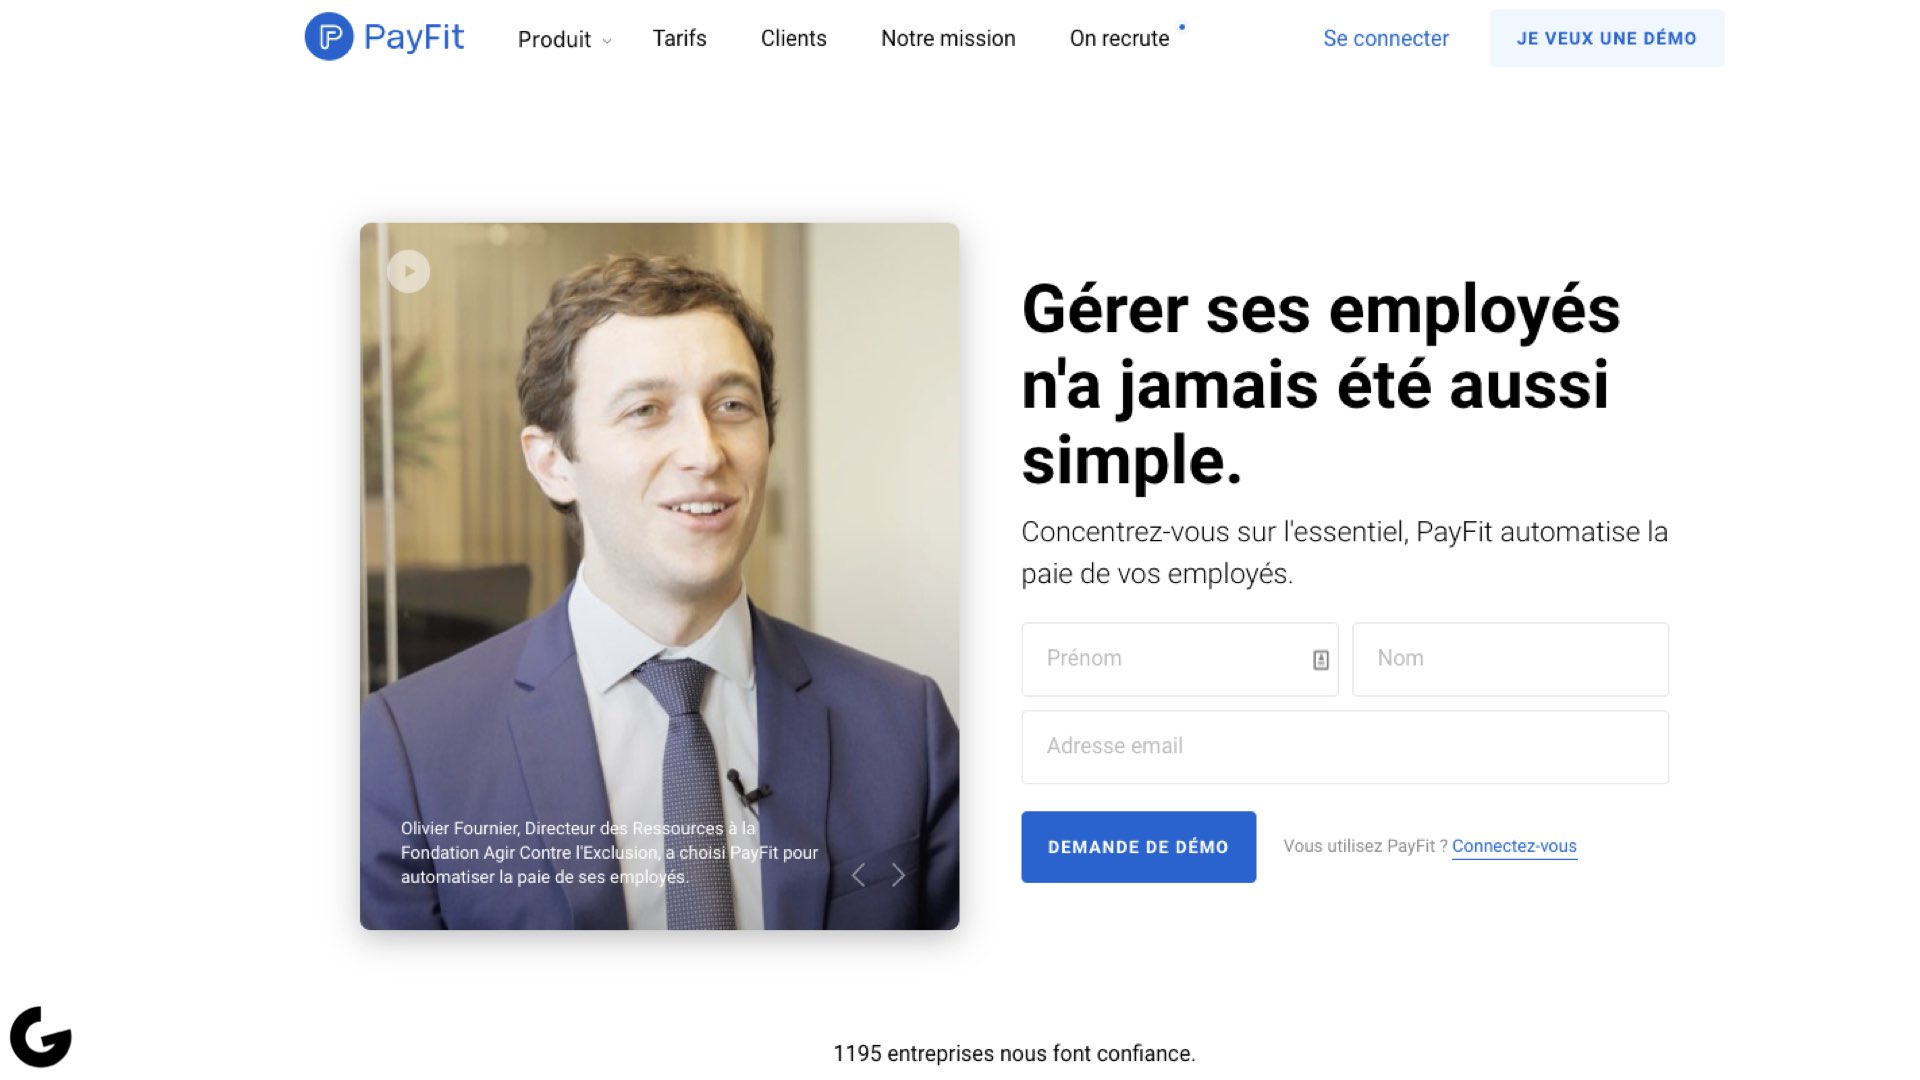Click the PayFit logo icon

(329, 37)
